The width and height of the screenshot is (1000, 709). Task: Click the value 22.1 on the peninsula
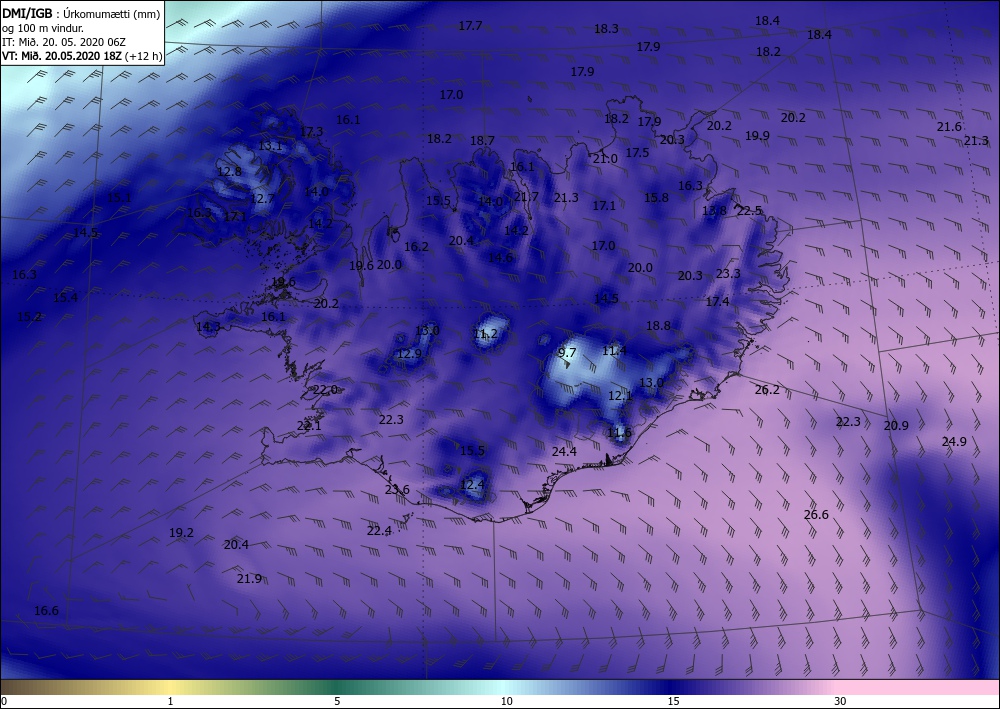tap(309, 425)
